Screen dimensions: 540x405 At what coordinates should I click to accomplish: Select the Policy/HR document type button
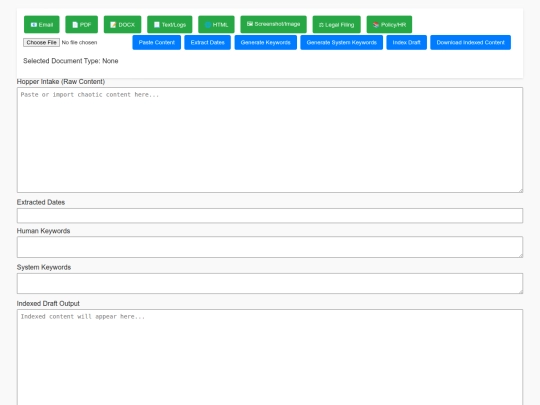tap(389, 24)
